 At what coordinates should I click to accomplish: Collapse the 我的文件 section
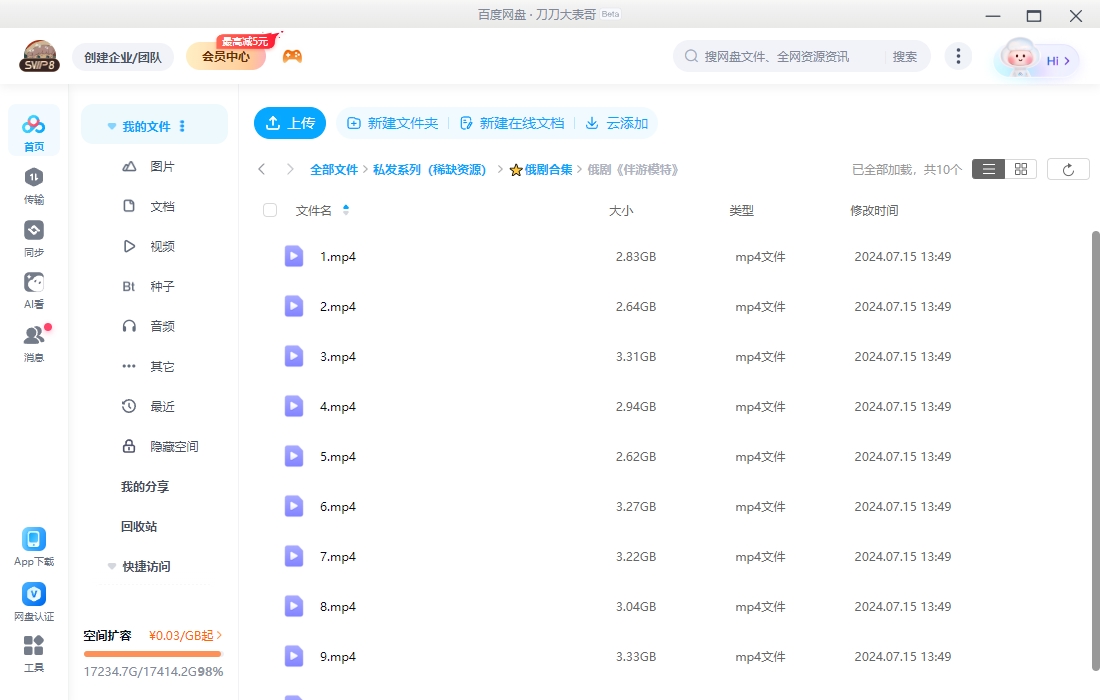click(111, 124)
